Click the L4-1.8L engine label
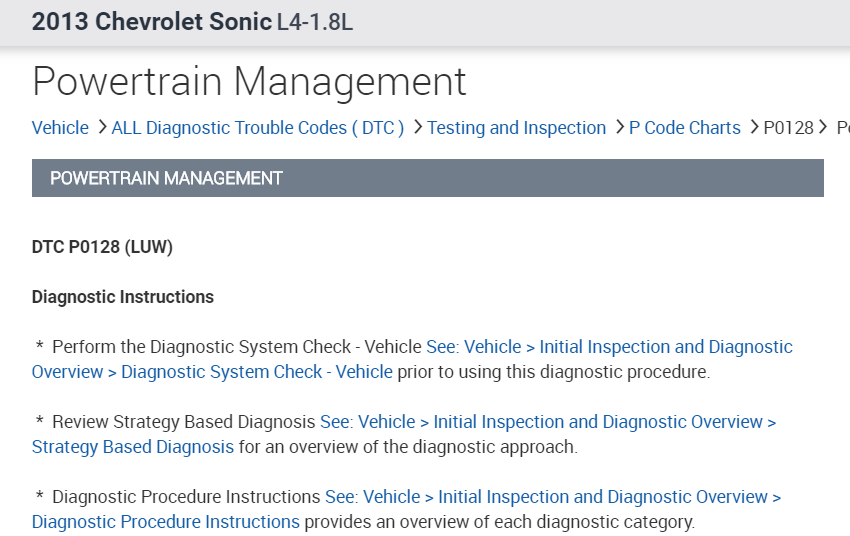The image size is (850, 536). [315, 22]
